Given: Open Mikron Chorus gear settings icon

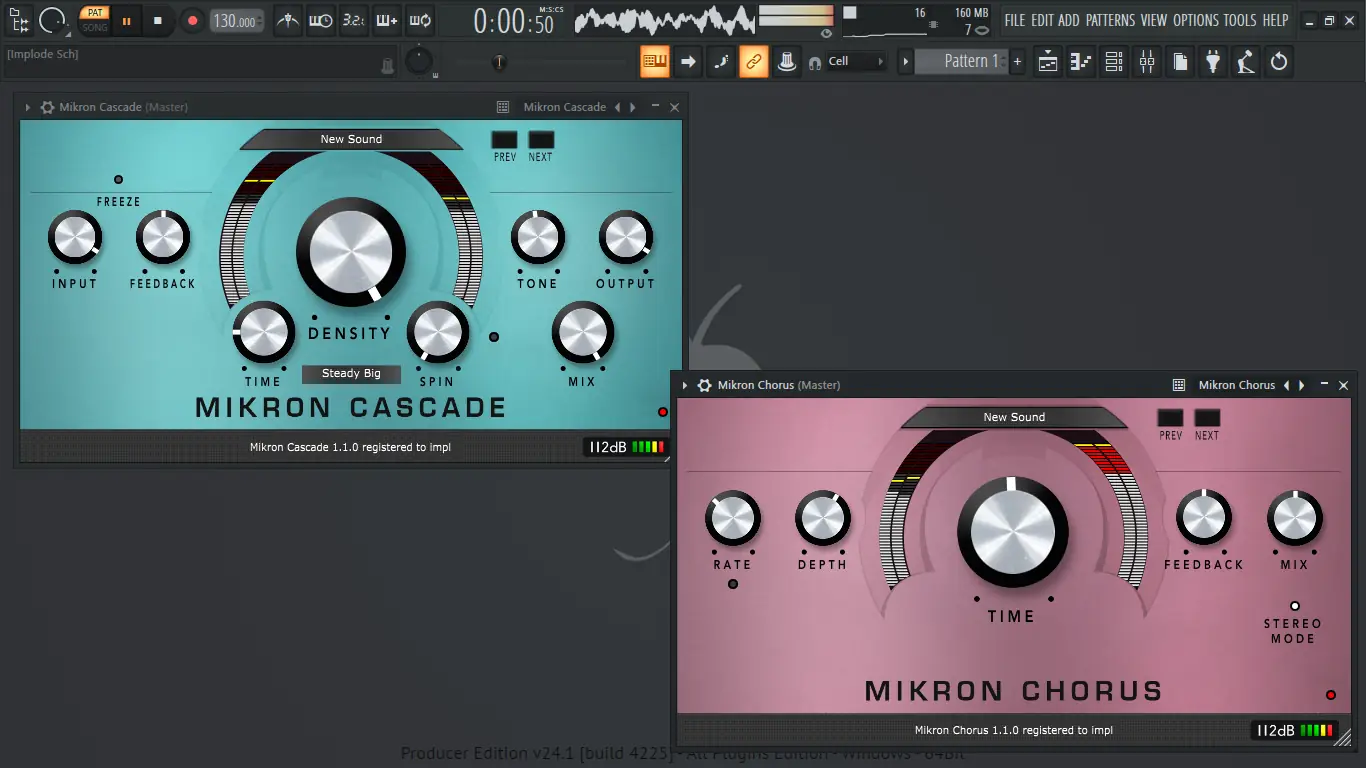Looking at the screenshot, I should click(x=705, y=385).
